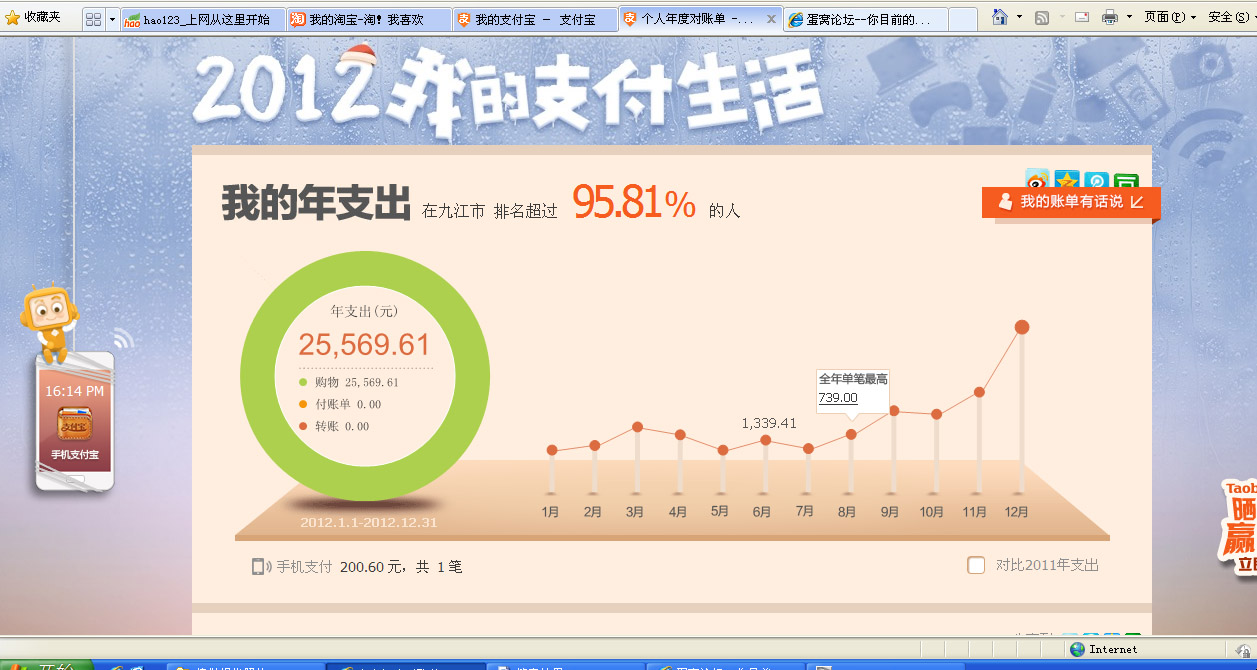Share via the green square icon
Image resolution: width=1257 pixels, height=670 pixels.
(x=1126, y=181)
